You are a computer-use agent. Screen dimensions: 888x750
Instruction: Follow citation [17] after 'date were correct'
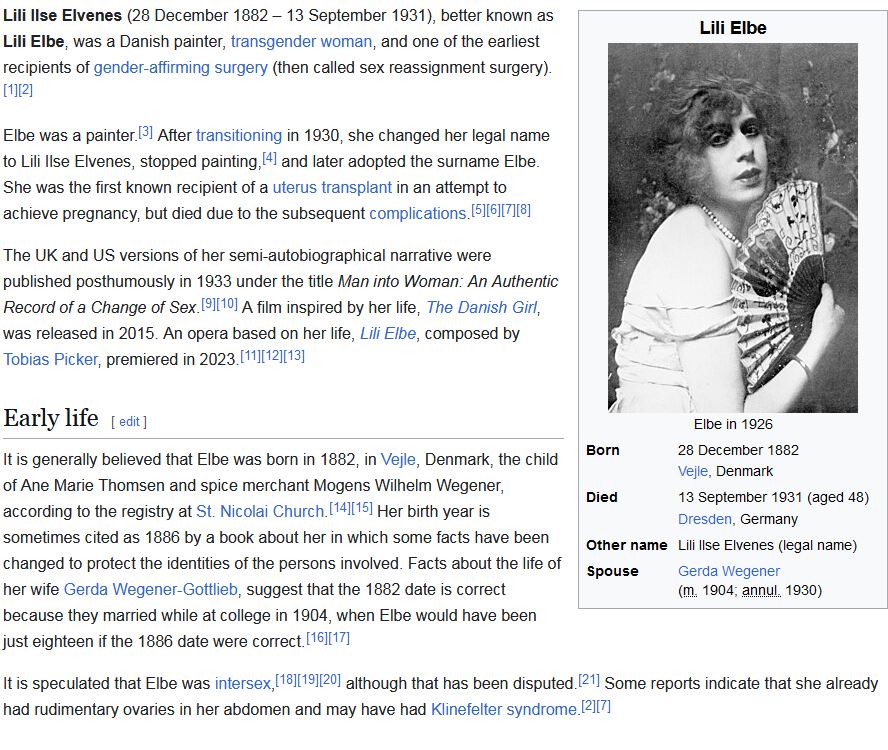[x=339, y=638]
